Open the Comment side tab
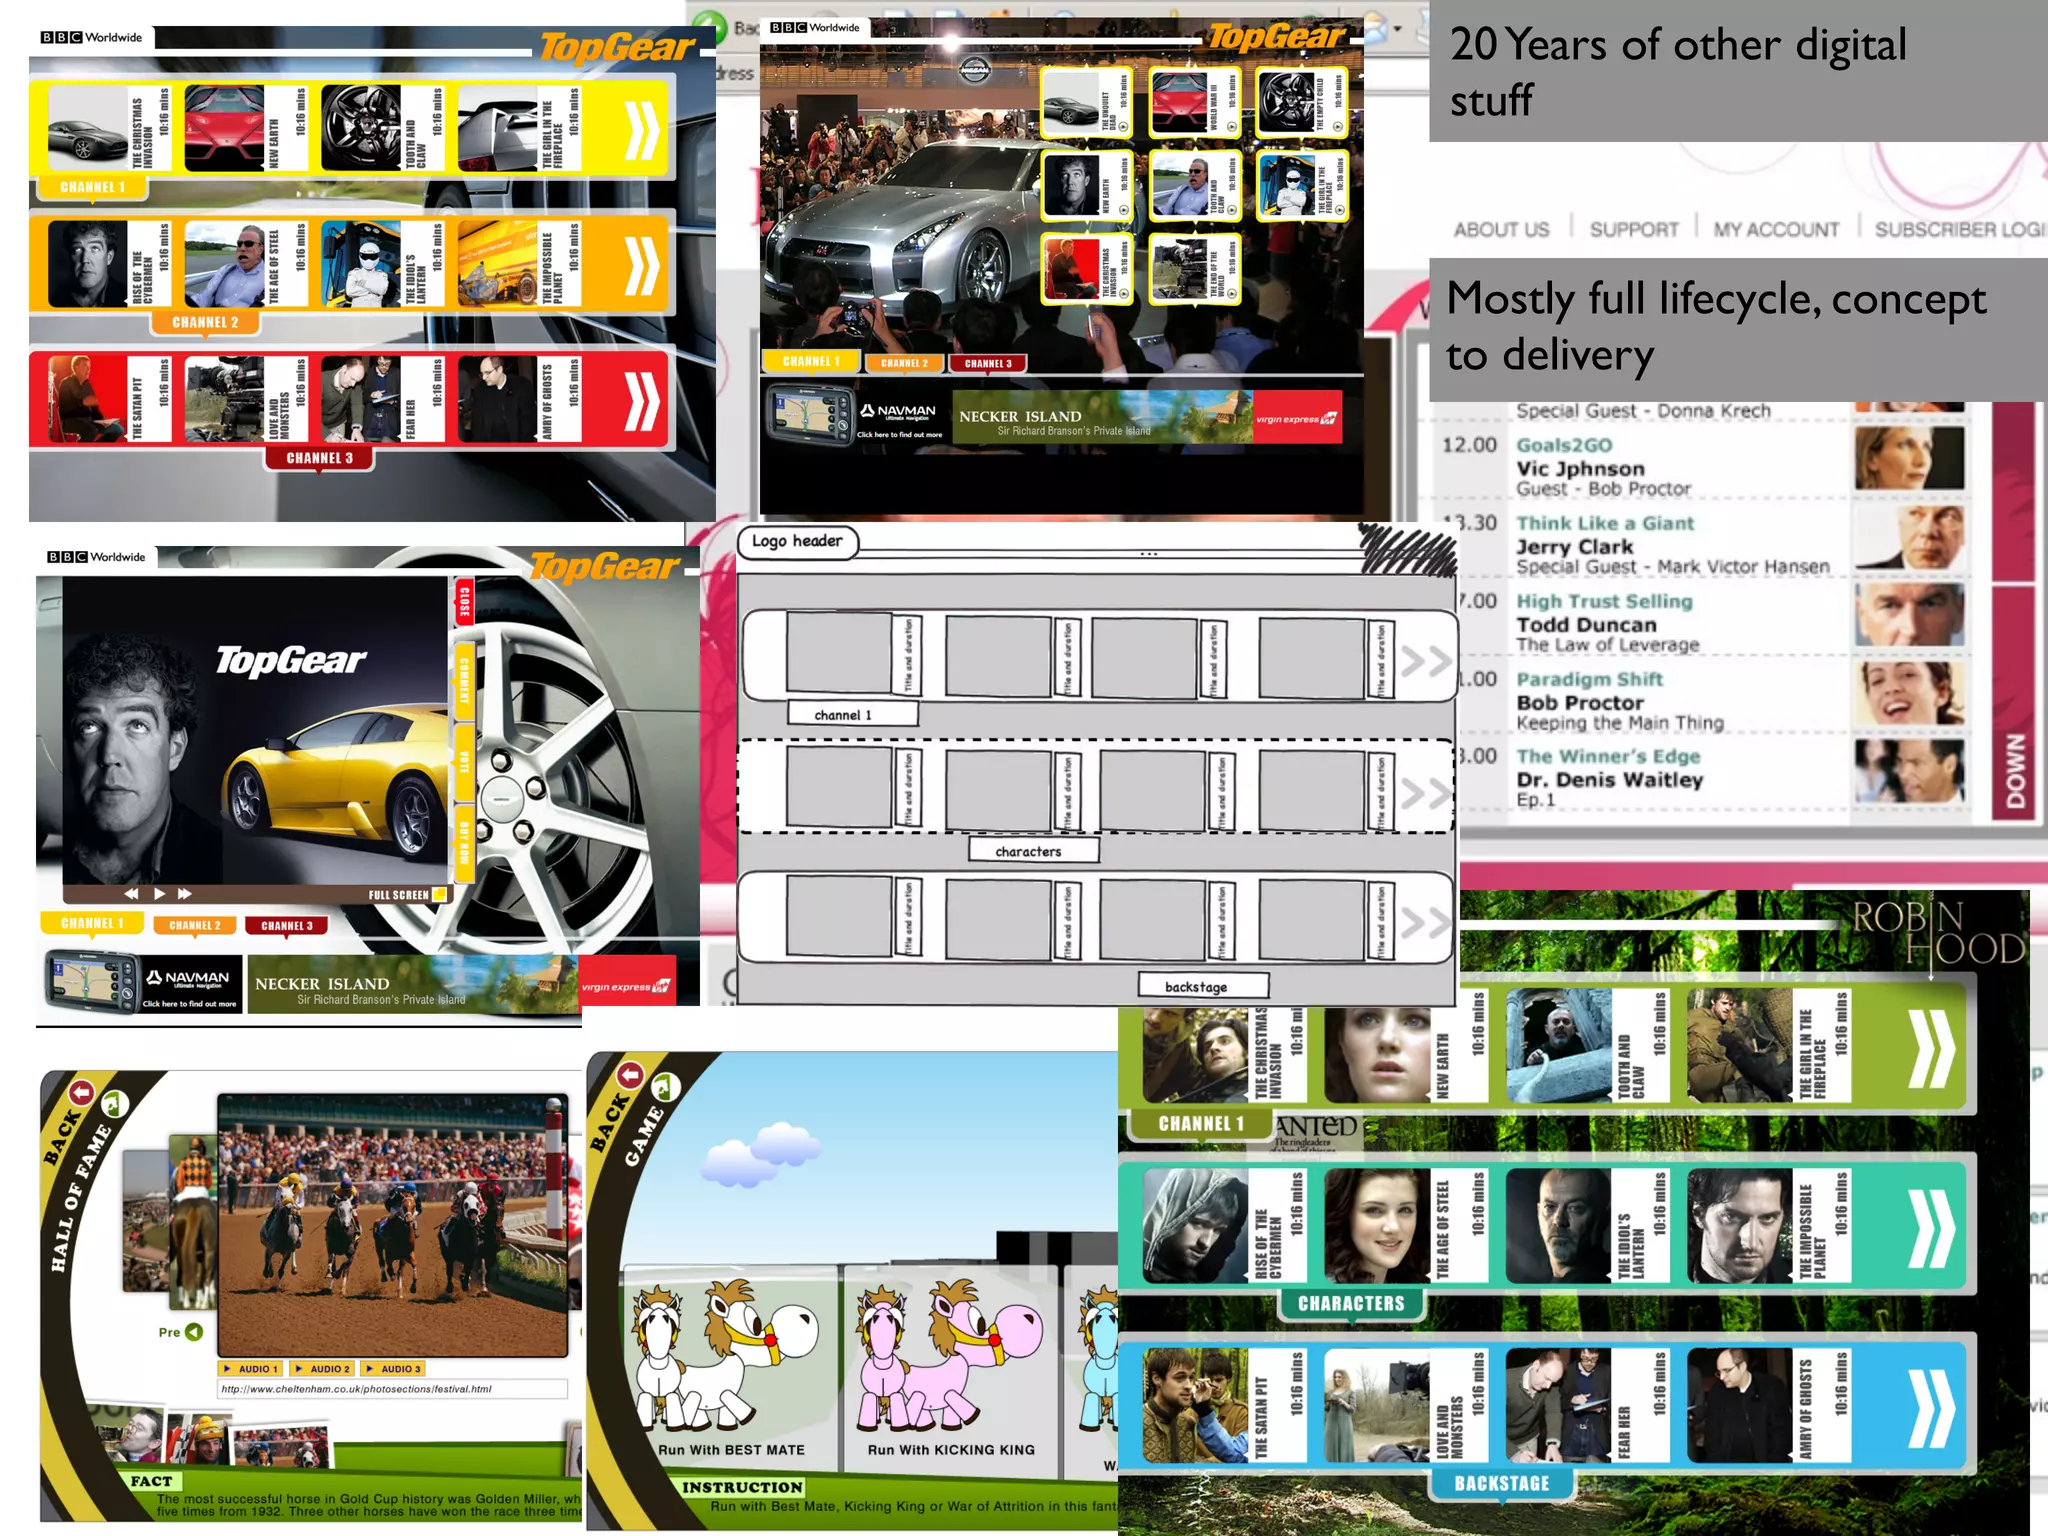This screenshot has height=1536, width=2048. 464,679
